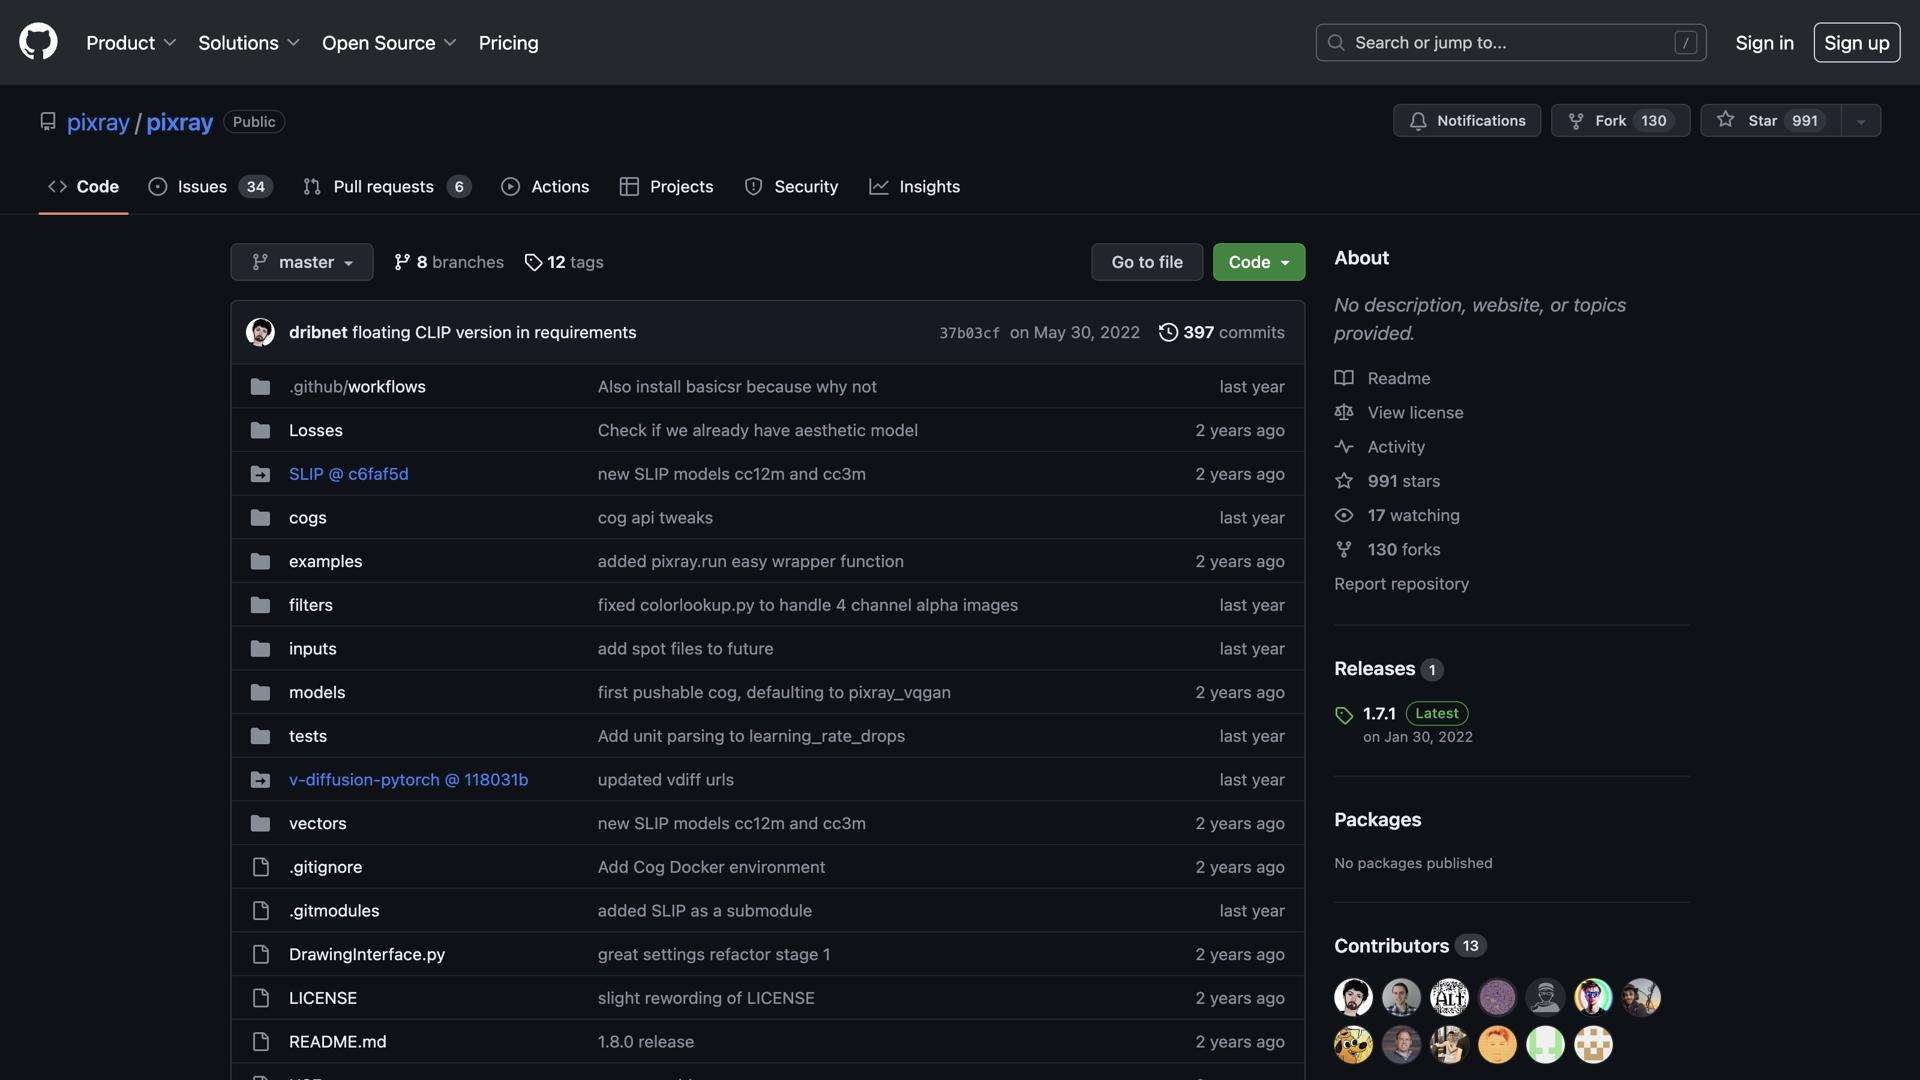The width and height of the screenshot is (1920, 1080).
Task: Click dribnet's avatar in latest commit
Action: pyautogui.click(x=261, y=333)
